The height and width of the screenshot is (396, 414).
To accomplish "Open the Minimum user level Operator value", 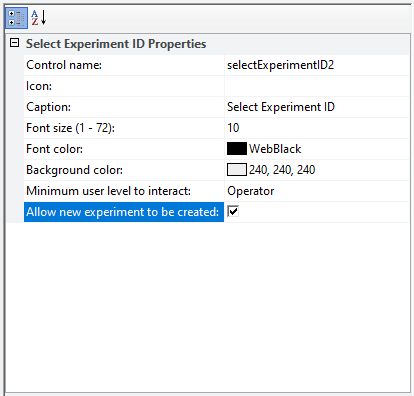I will pos(317,191).
